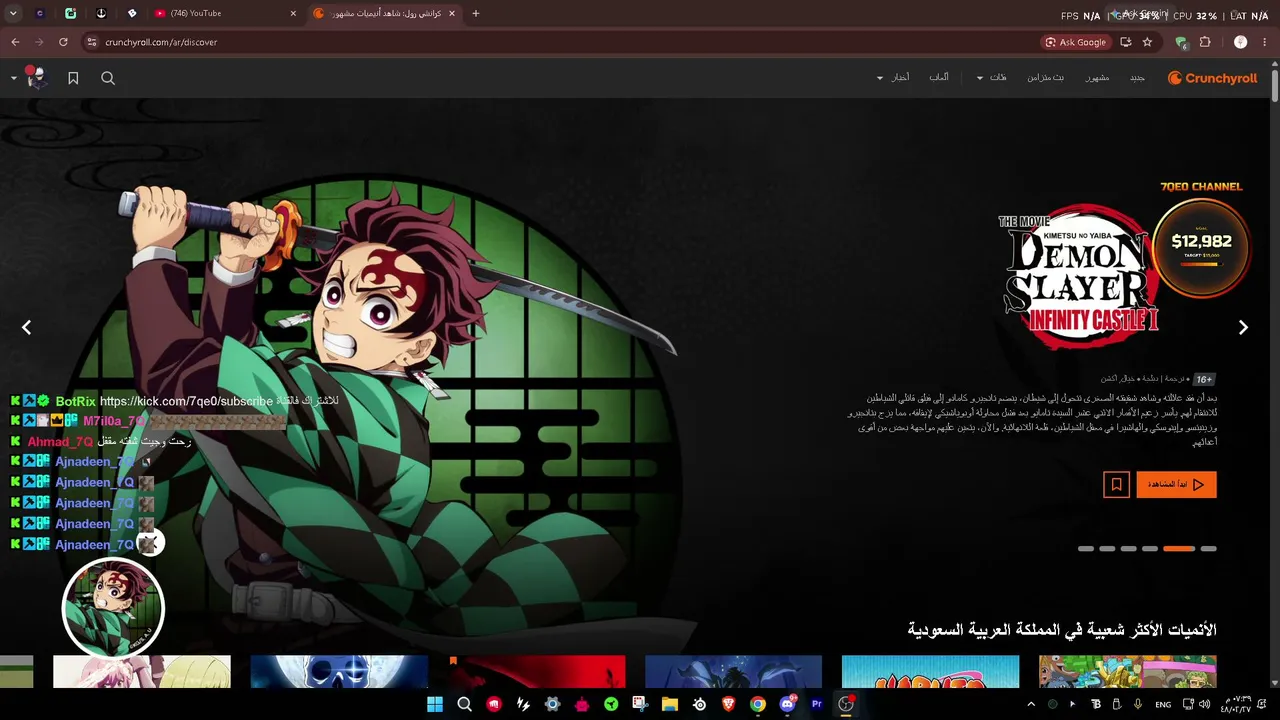The height and width of the screenshot is (720, 1280).
Task: Switch to the green pinned browser tab
Action: pos(70,13)
